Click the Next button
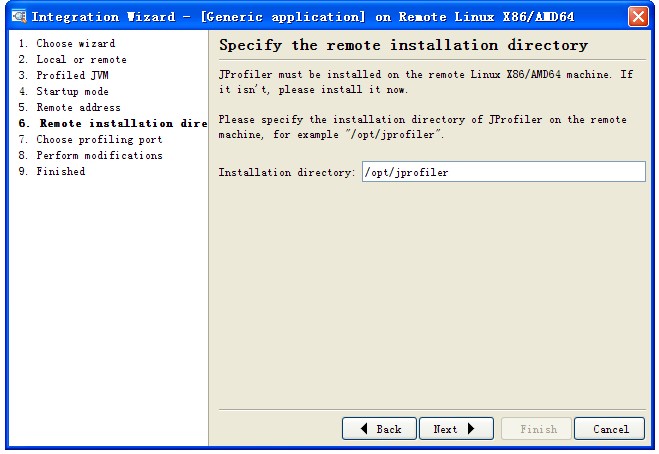Image resolution: width=659 pixels, height=454 pixels. (x=456, y=429)
